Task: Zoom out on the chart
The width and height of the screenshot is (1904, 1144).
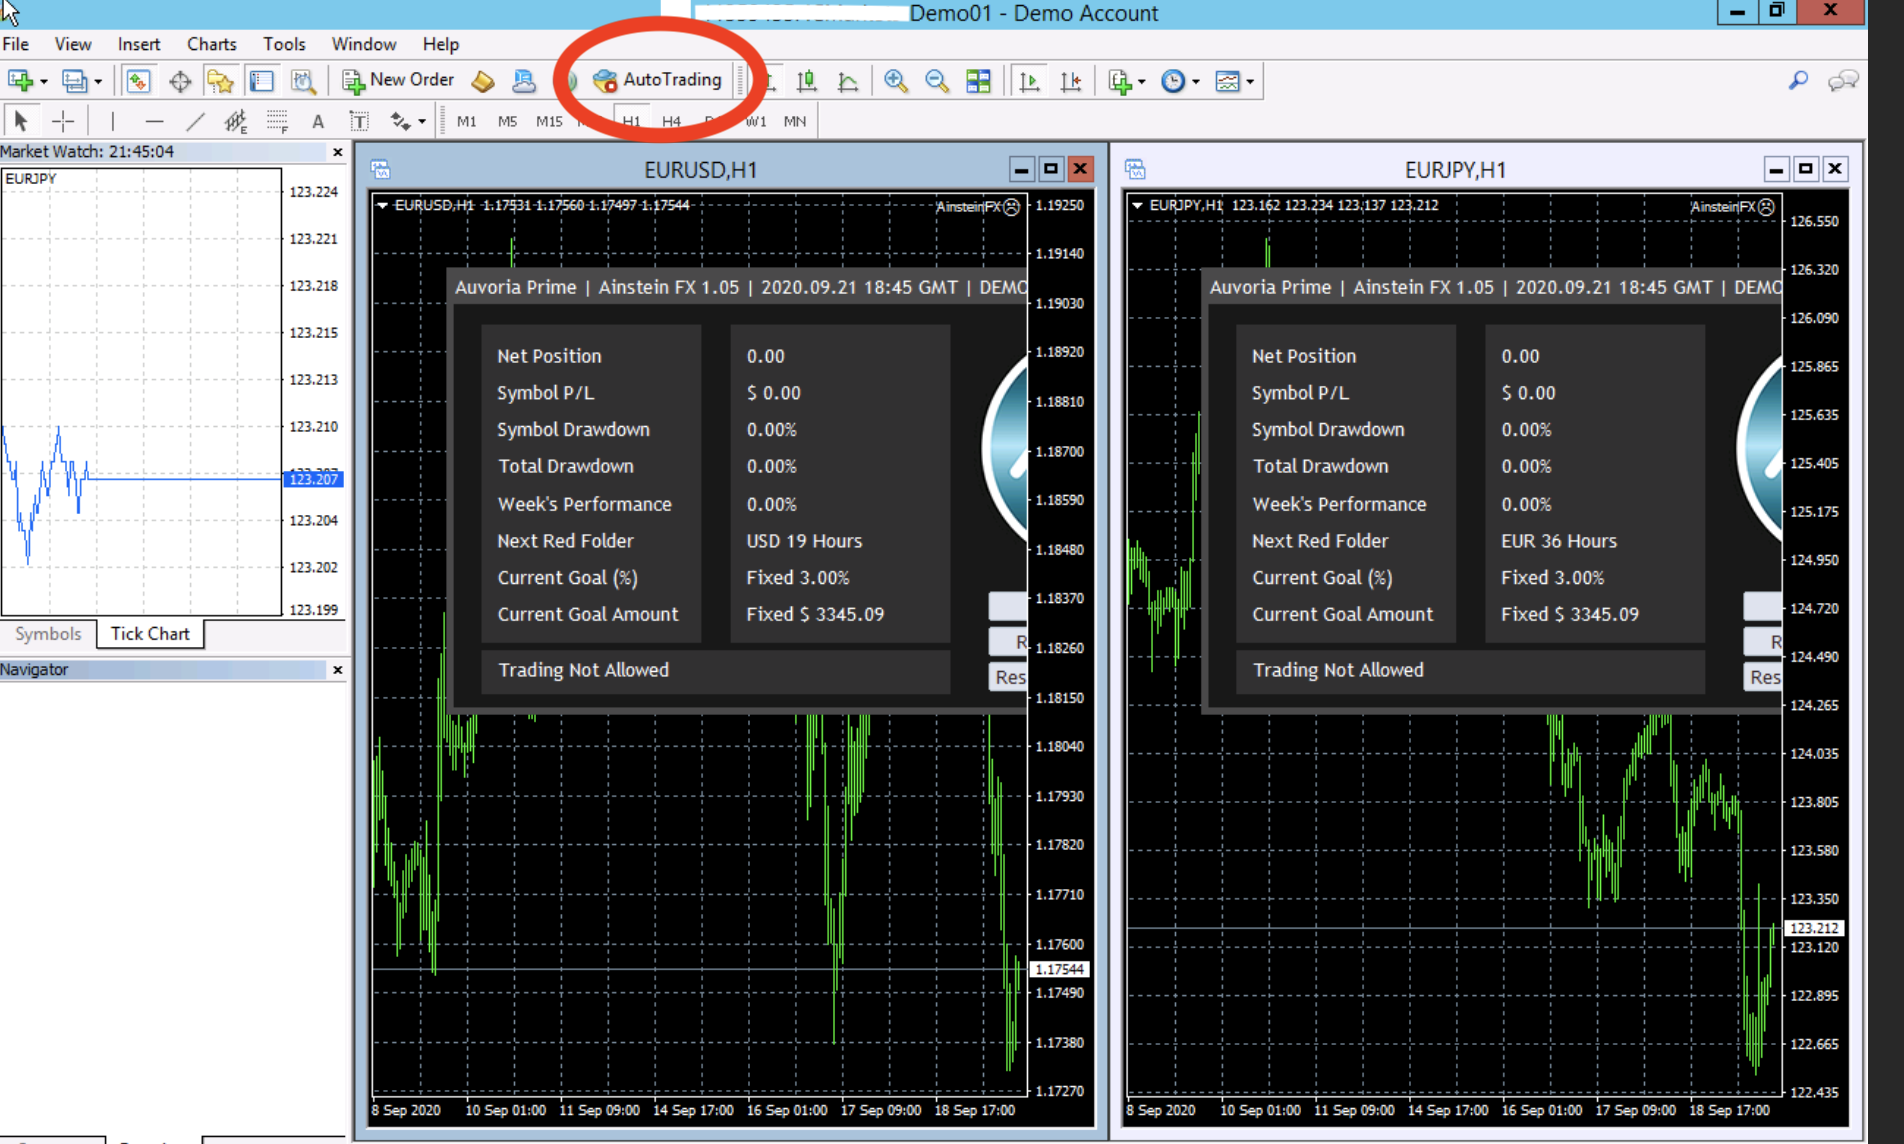Action: click(937, 81)
